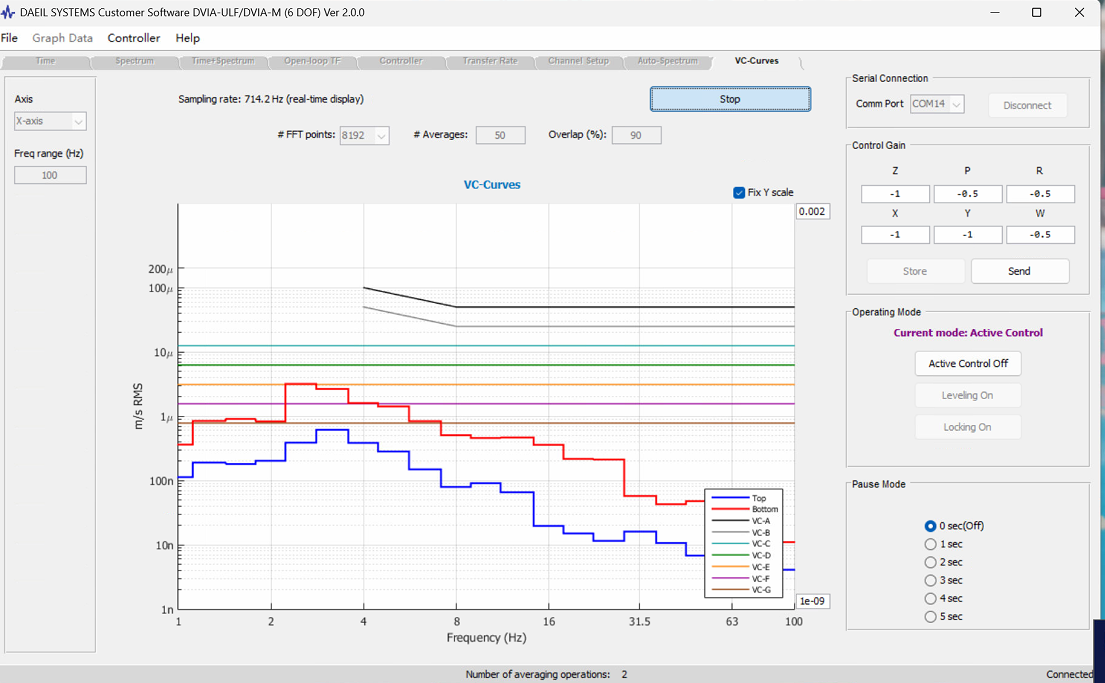Click the Y-axis lower limit 1e-09 field
1105x683 pixels.
(813, 601)
